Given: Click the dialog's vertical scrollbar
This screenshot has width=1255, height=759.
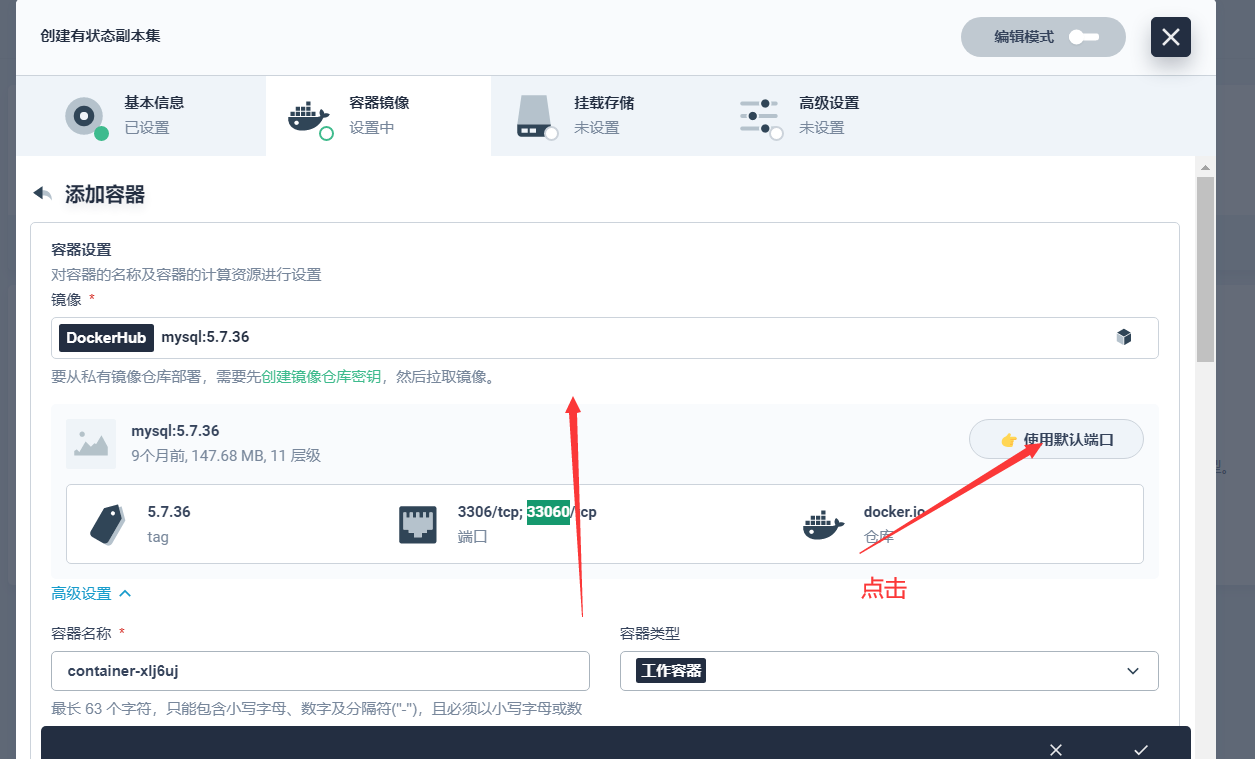Looking at the screenshot, I should coord(1205,270).
